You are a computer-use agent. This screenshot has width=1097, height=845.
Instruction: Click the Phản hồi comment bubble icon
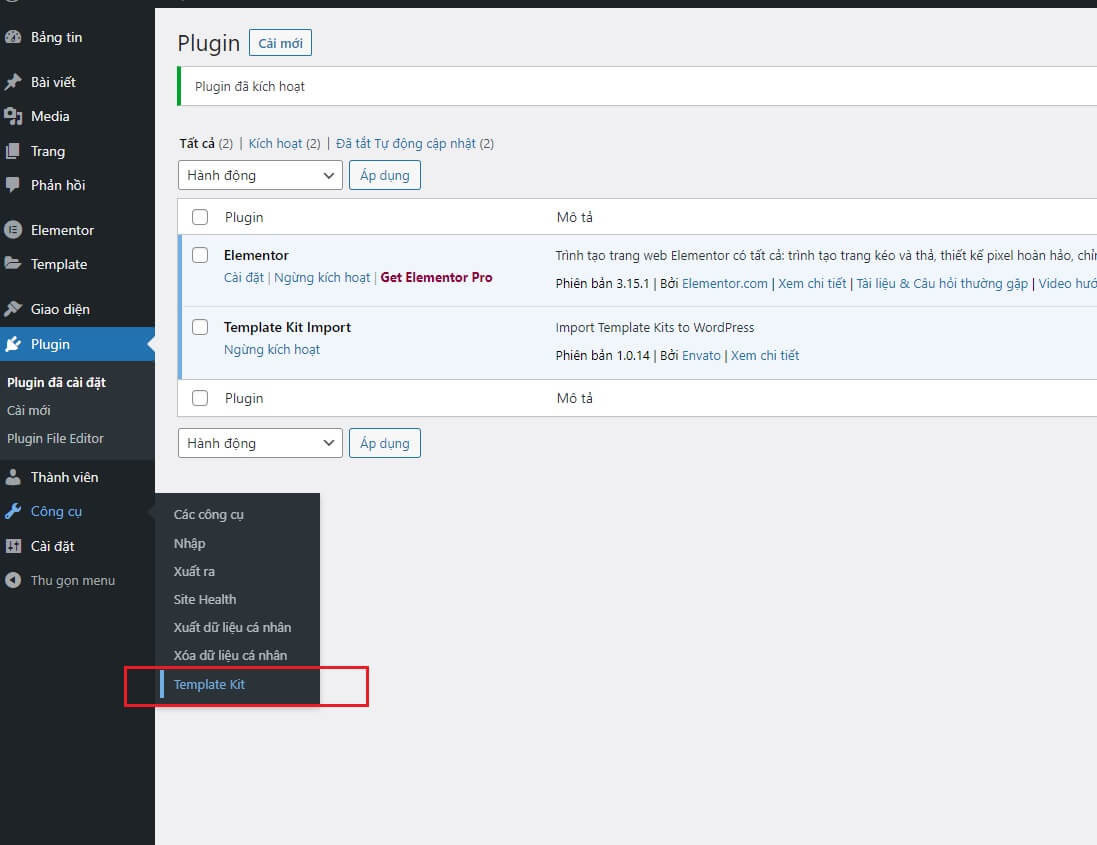[13, 185]
